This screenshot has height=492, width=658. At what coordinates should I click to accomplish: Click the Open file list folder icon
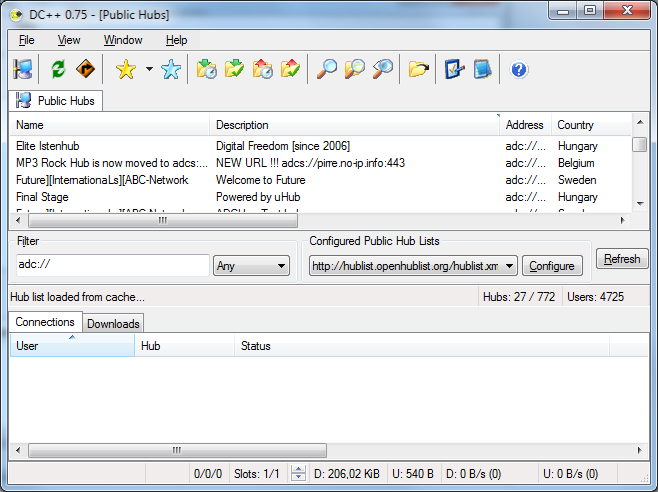(x=419, y=69)
